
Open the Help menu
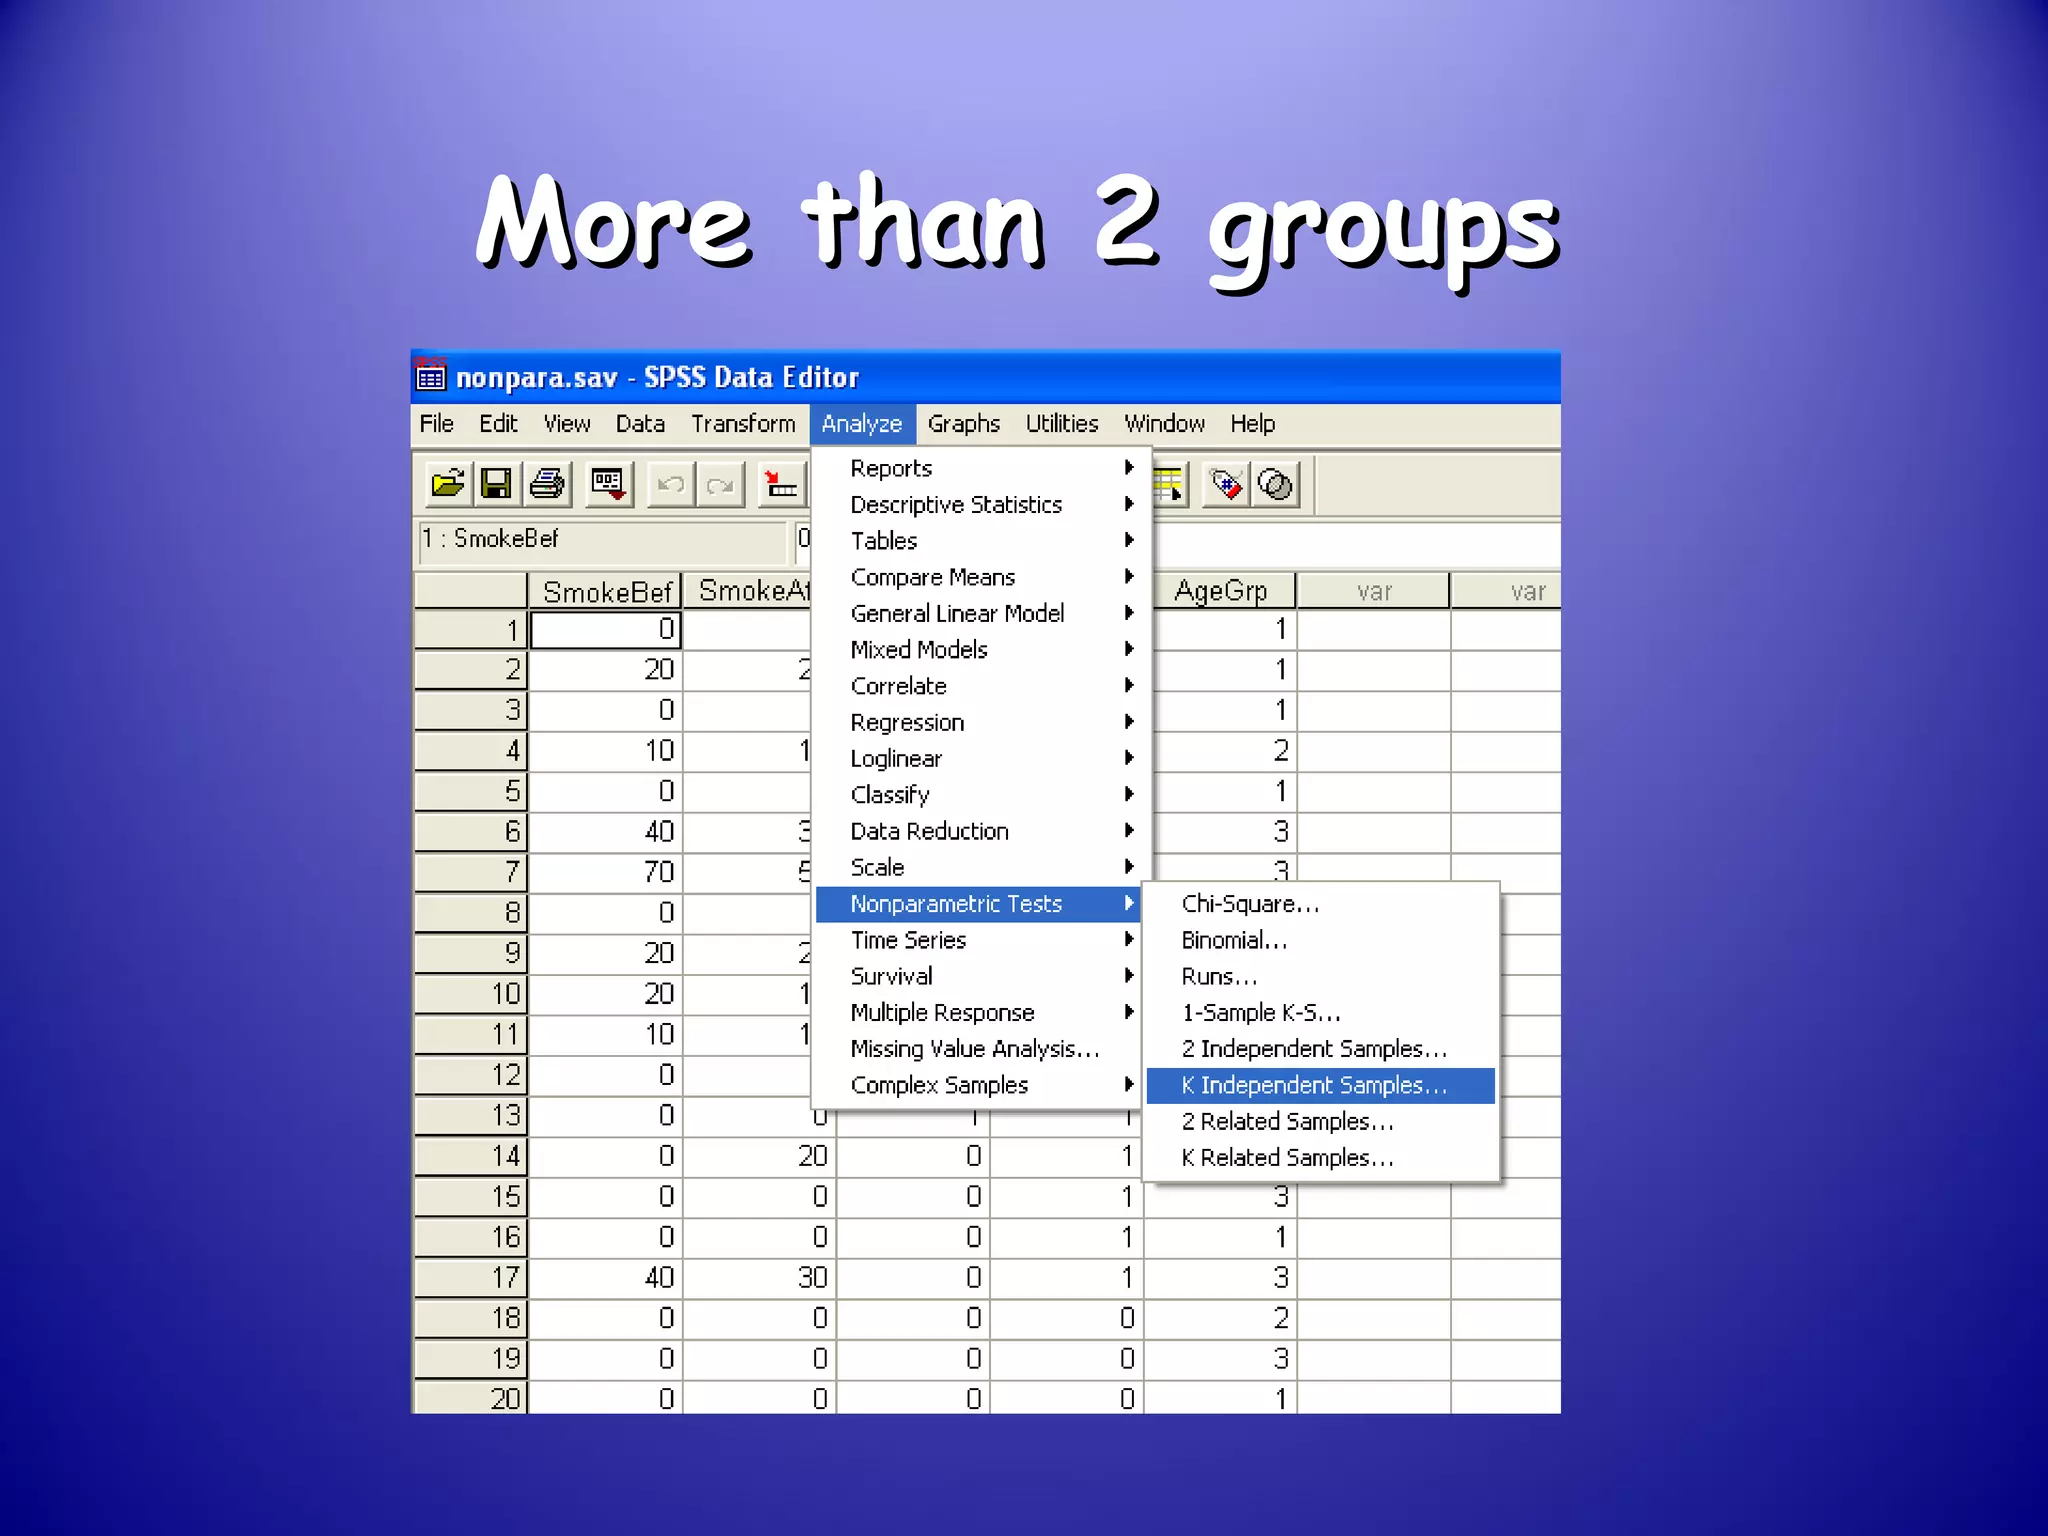coord(1252,424)
